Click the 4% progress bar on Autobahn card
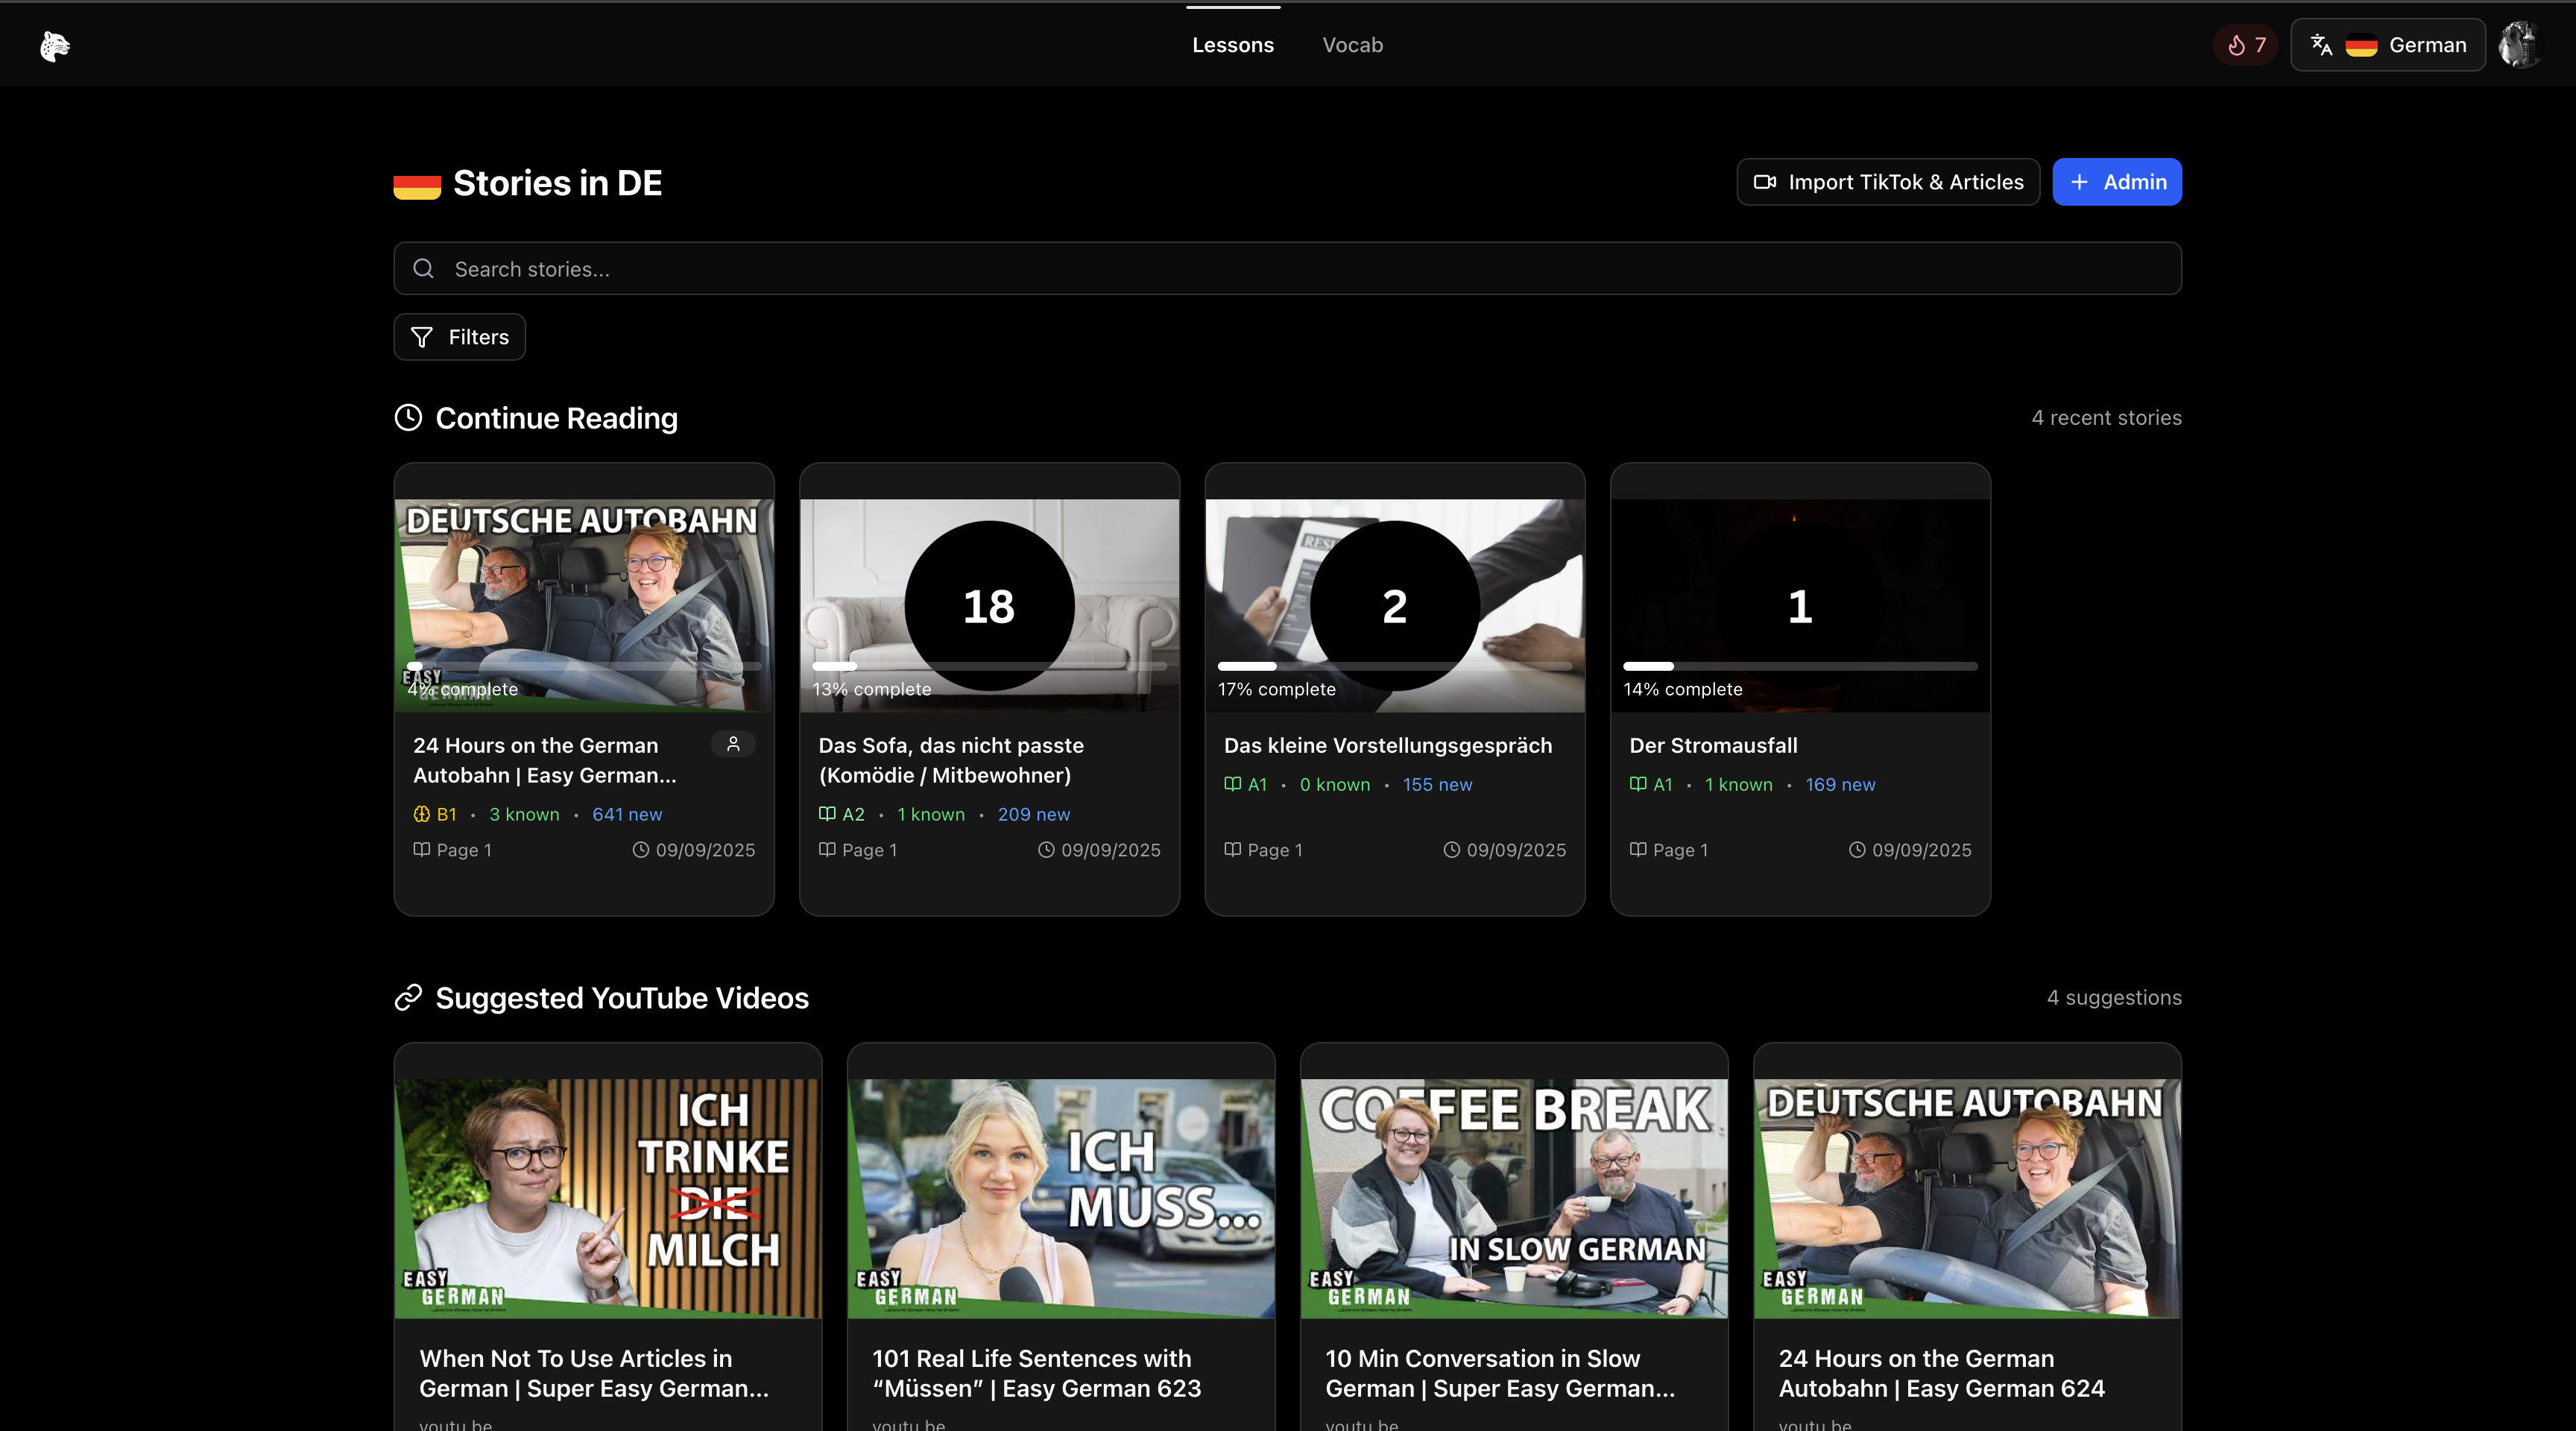Image resolution: width=2576 pixels, height=1431 pixels. pyautogui.click(x=584, y=666)
